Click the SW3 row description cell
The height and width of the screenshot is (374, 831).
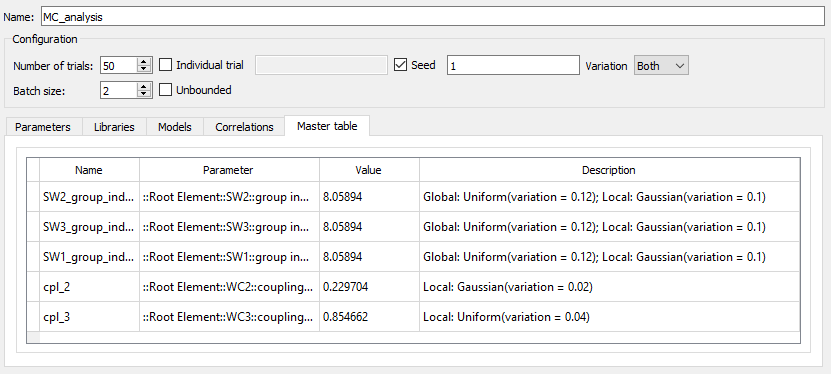[x=609, y=227]
